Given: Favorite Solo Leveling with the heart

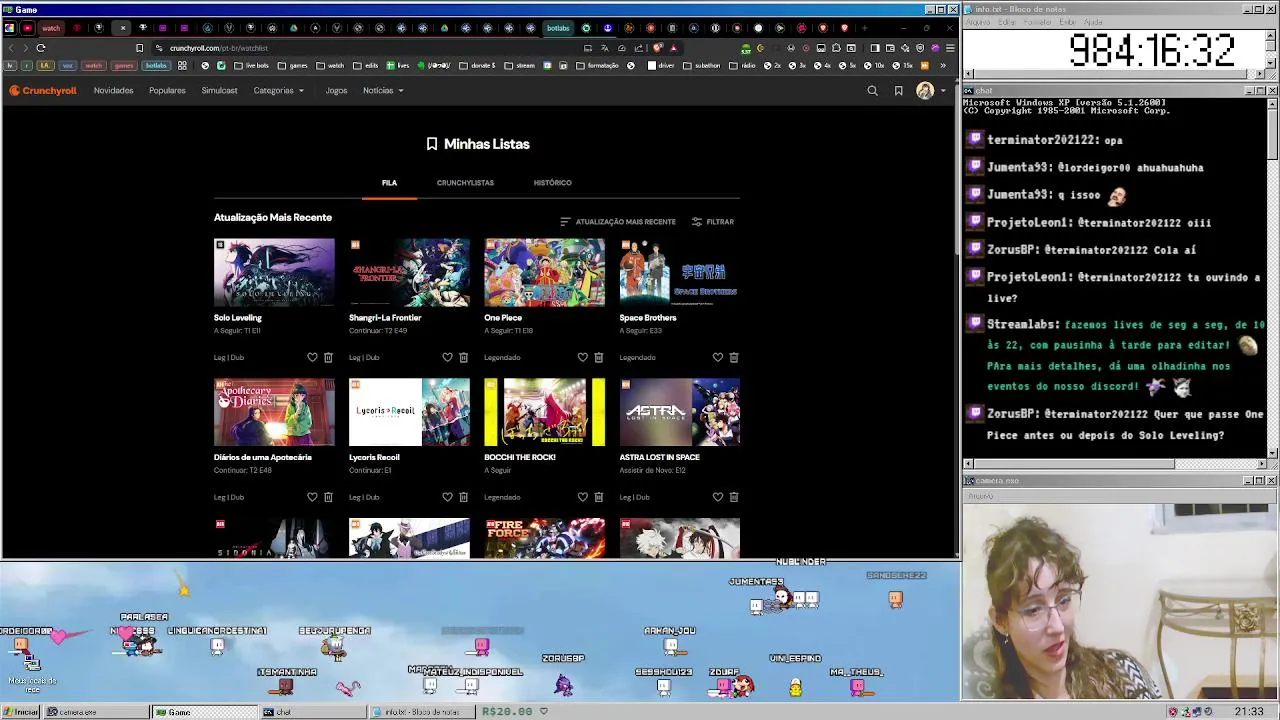Looking at the screenshot, I should [x=312, y=357].
